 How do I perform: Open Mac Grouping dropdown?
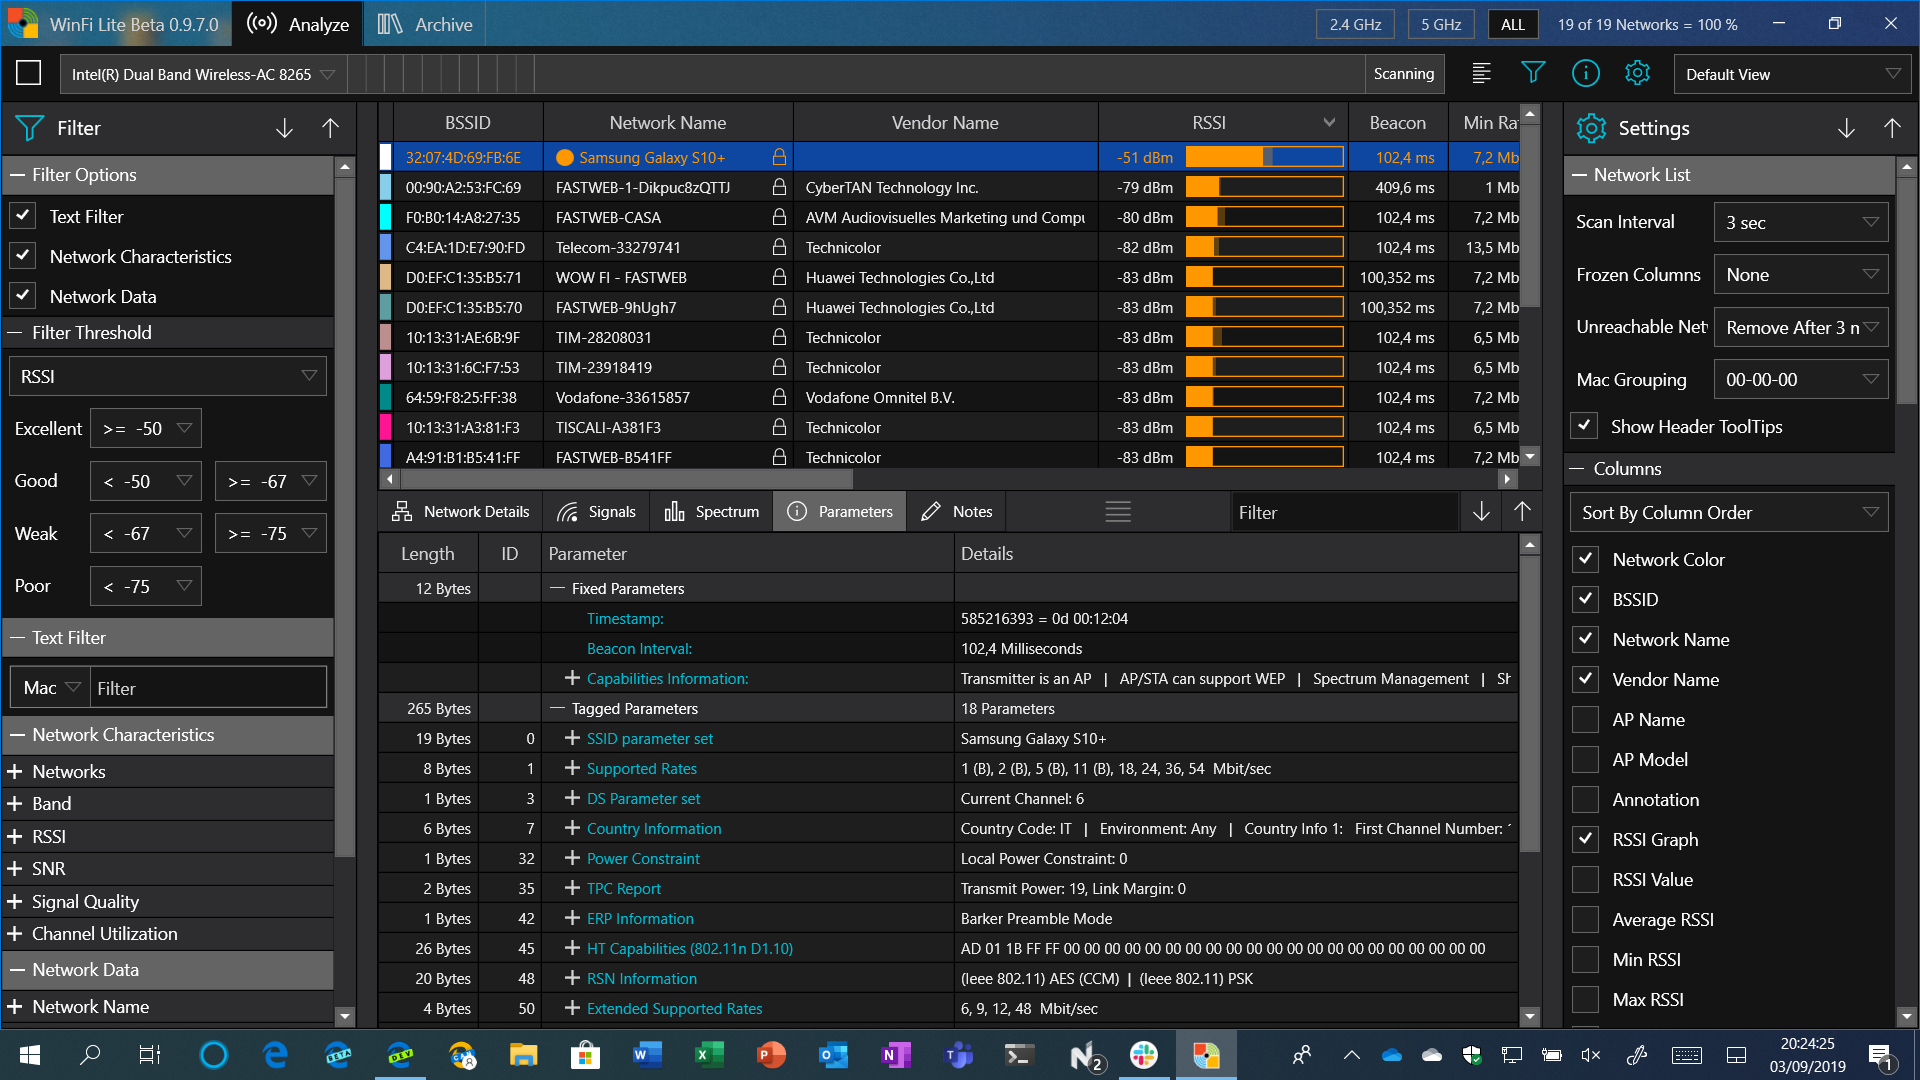point(1800,379)
